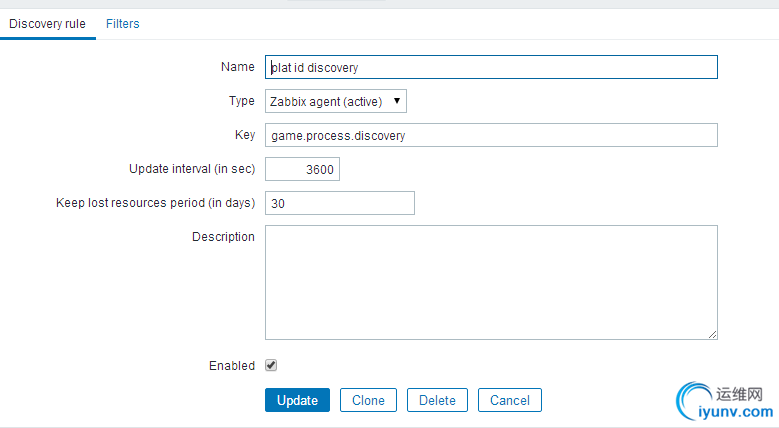The height and width of the screenshot is (428, 779).
Task: Click the Description label text
Action: pos(224,237)
